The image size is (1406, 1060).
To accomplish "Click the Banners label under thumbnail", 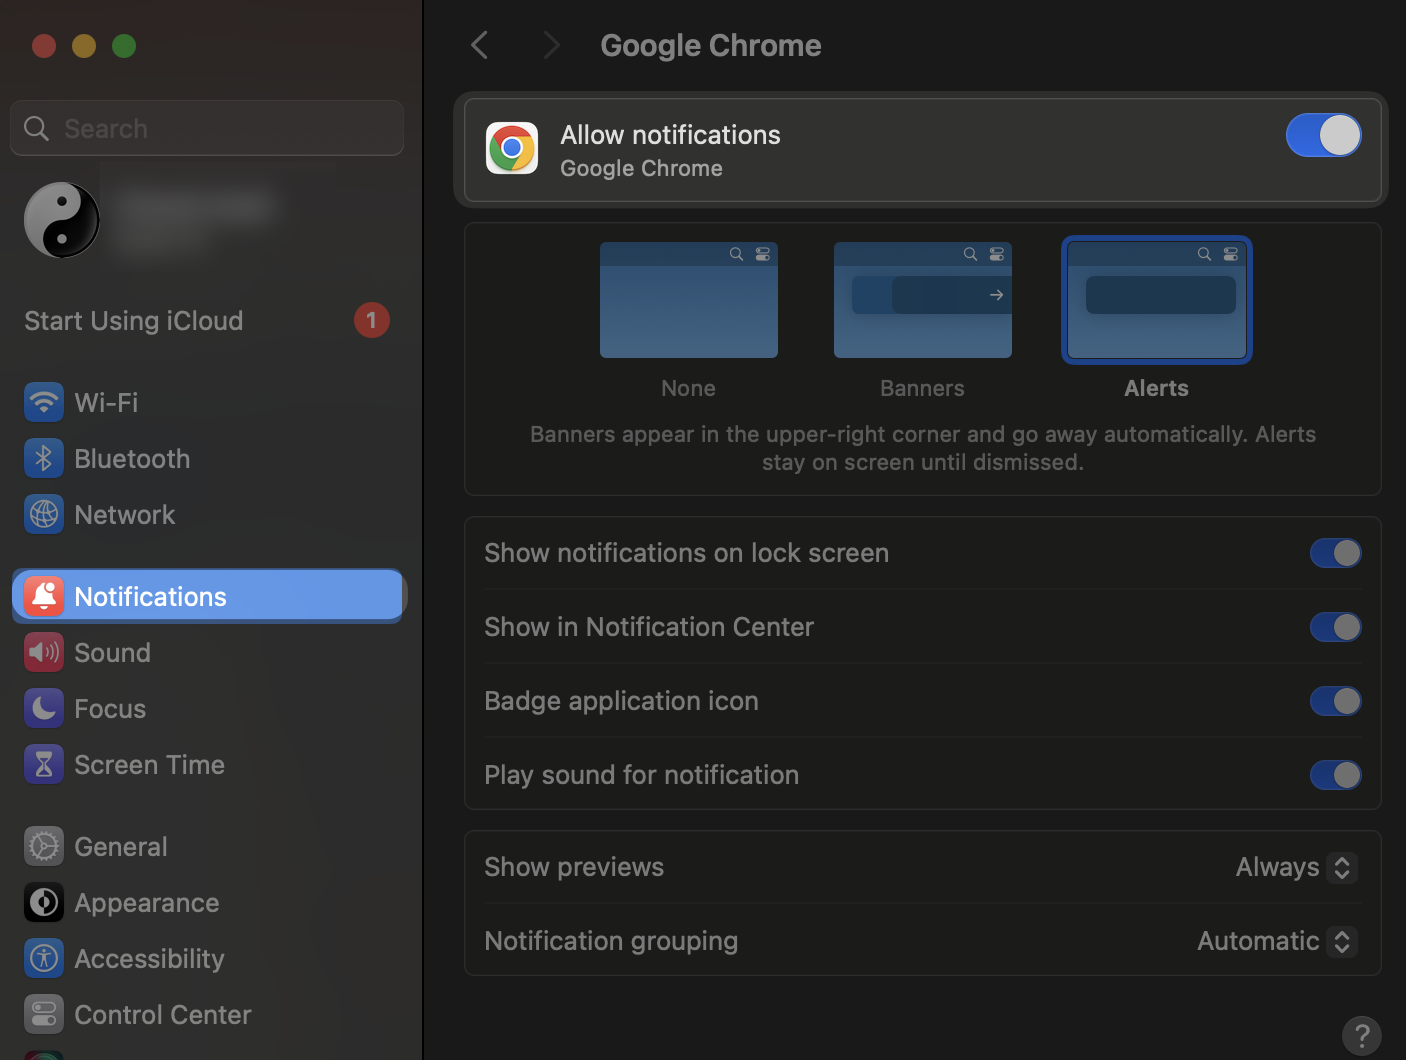I will [x=923, y=388].
